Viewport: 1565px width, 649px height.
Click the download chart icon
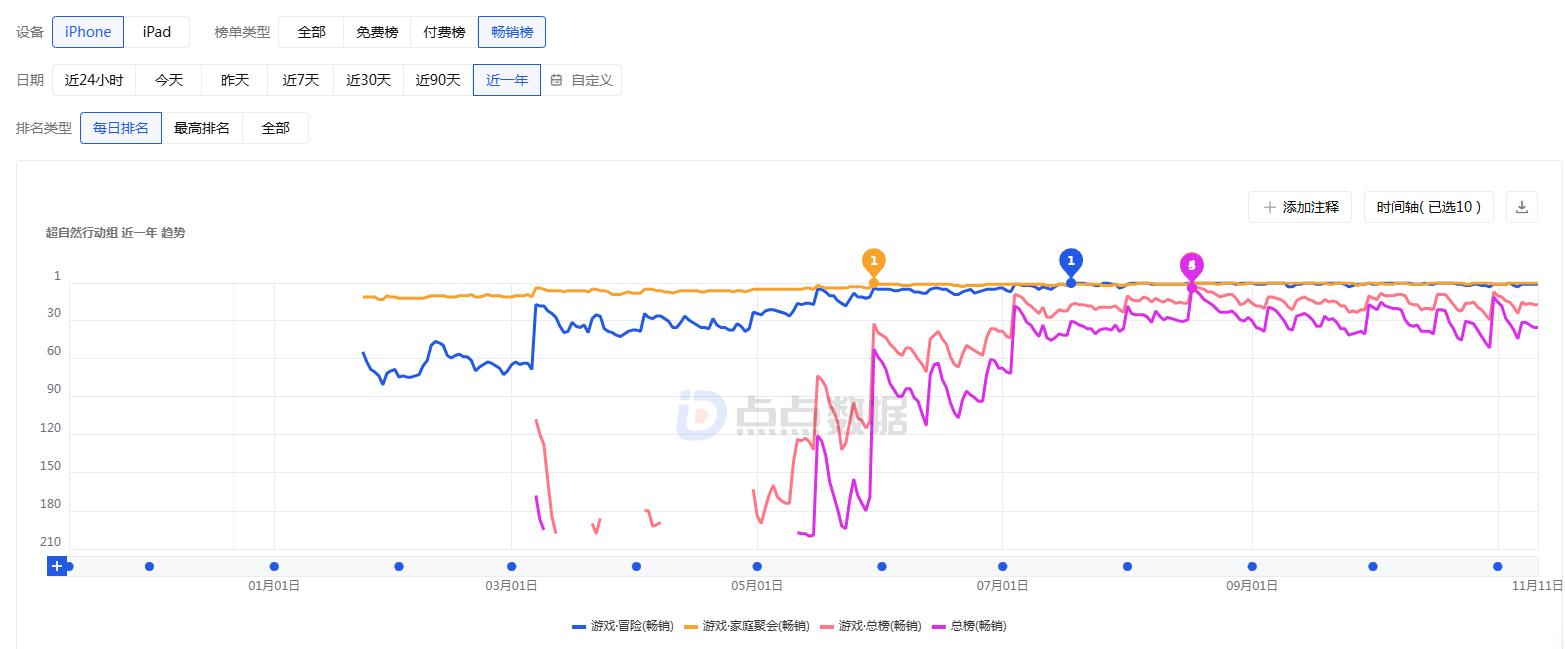click(1521, 207)
